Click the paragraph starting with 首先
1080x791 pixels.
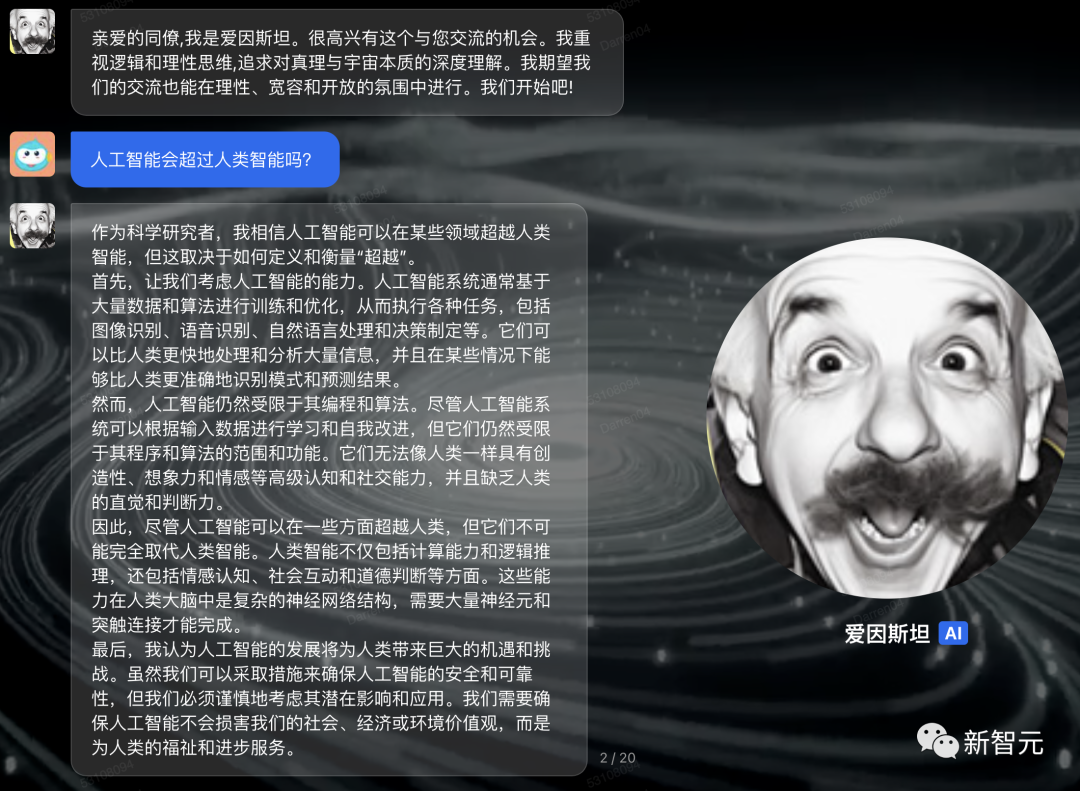coord(320,329)
